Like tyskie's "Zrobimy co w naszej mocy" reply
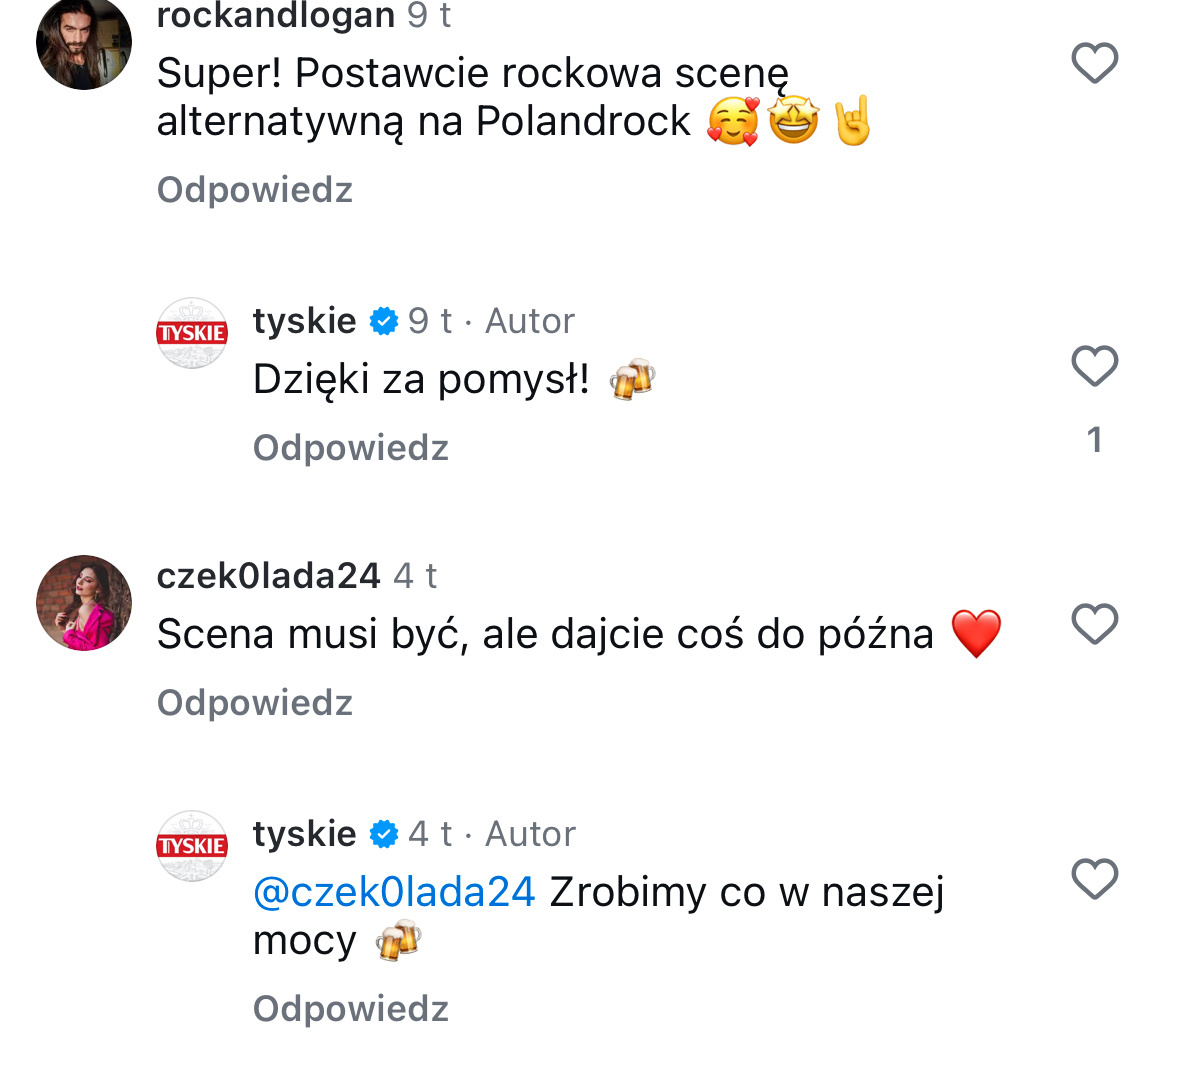 1094,880
